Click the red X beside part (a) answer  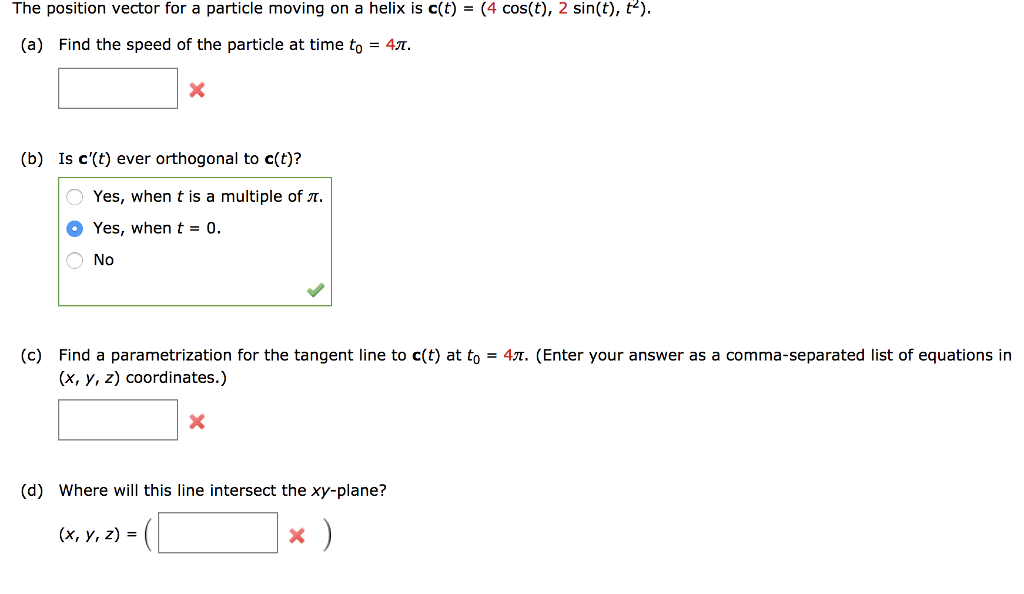197,89
